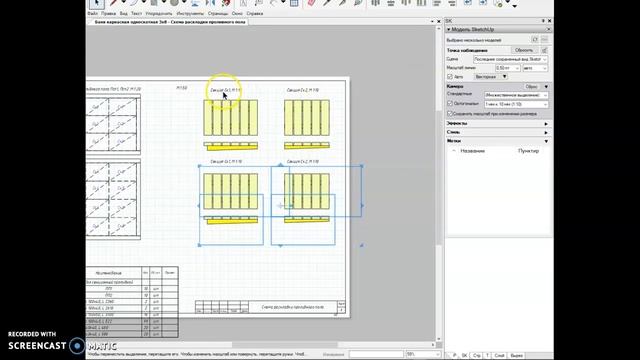Open the Line tool dropdown arrow
Image resolution: width=640 pixels, height=360 pixels.
pos(124,2)
